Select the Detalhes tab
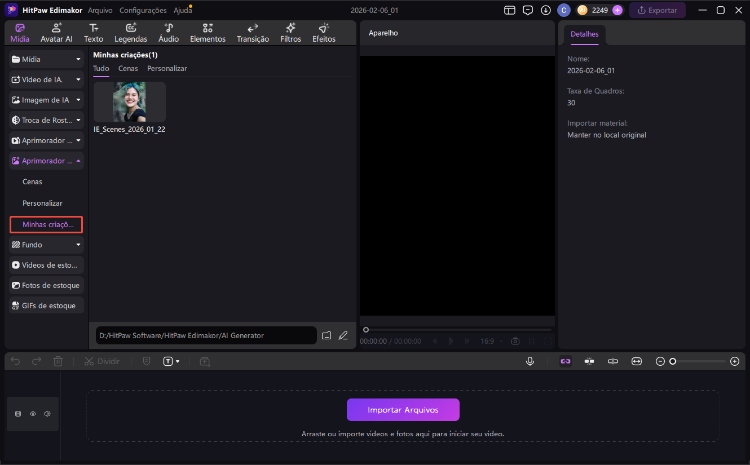The width and height of the screenshot is (750, 465). 584,34
